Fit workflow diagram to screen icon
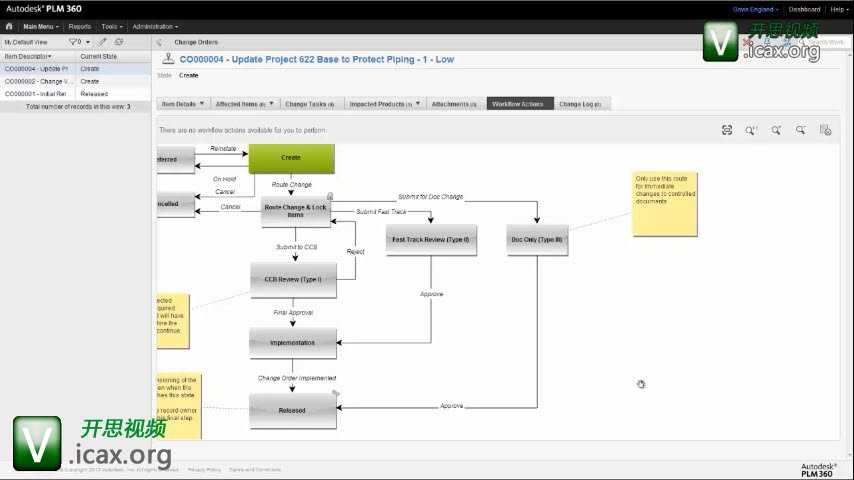This screenshot has height=480, width=854. point(727,130)
